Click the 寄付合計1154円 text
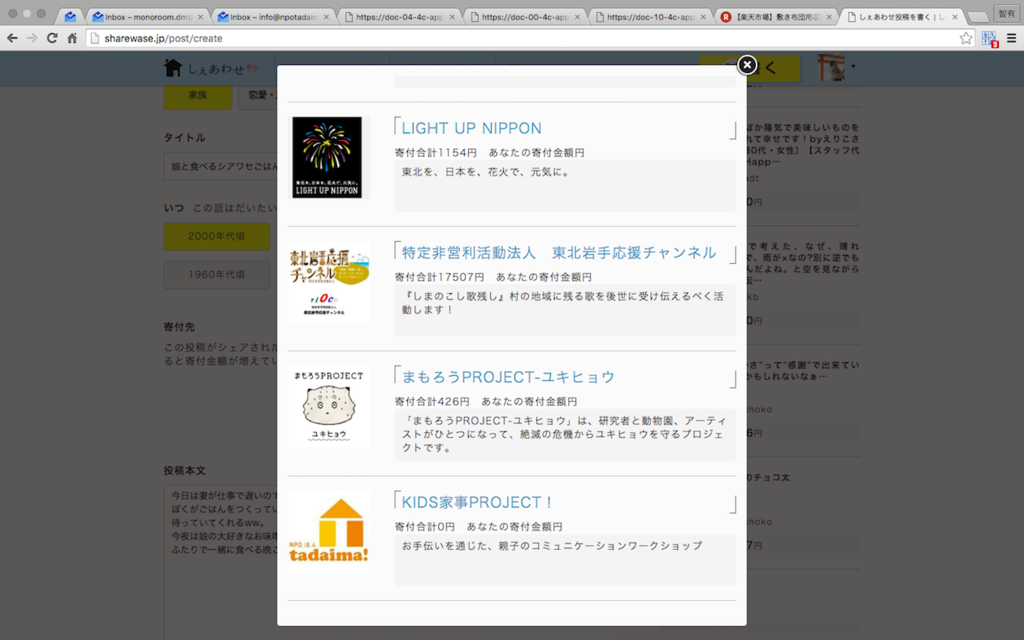This screenshot has height=640, width=1024. tap(436, 153)
